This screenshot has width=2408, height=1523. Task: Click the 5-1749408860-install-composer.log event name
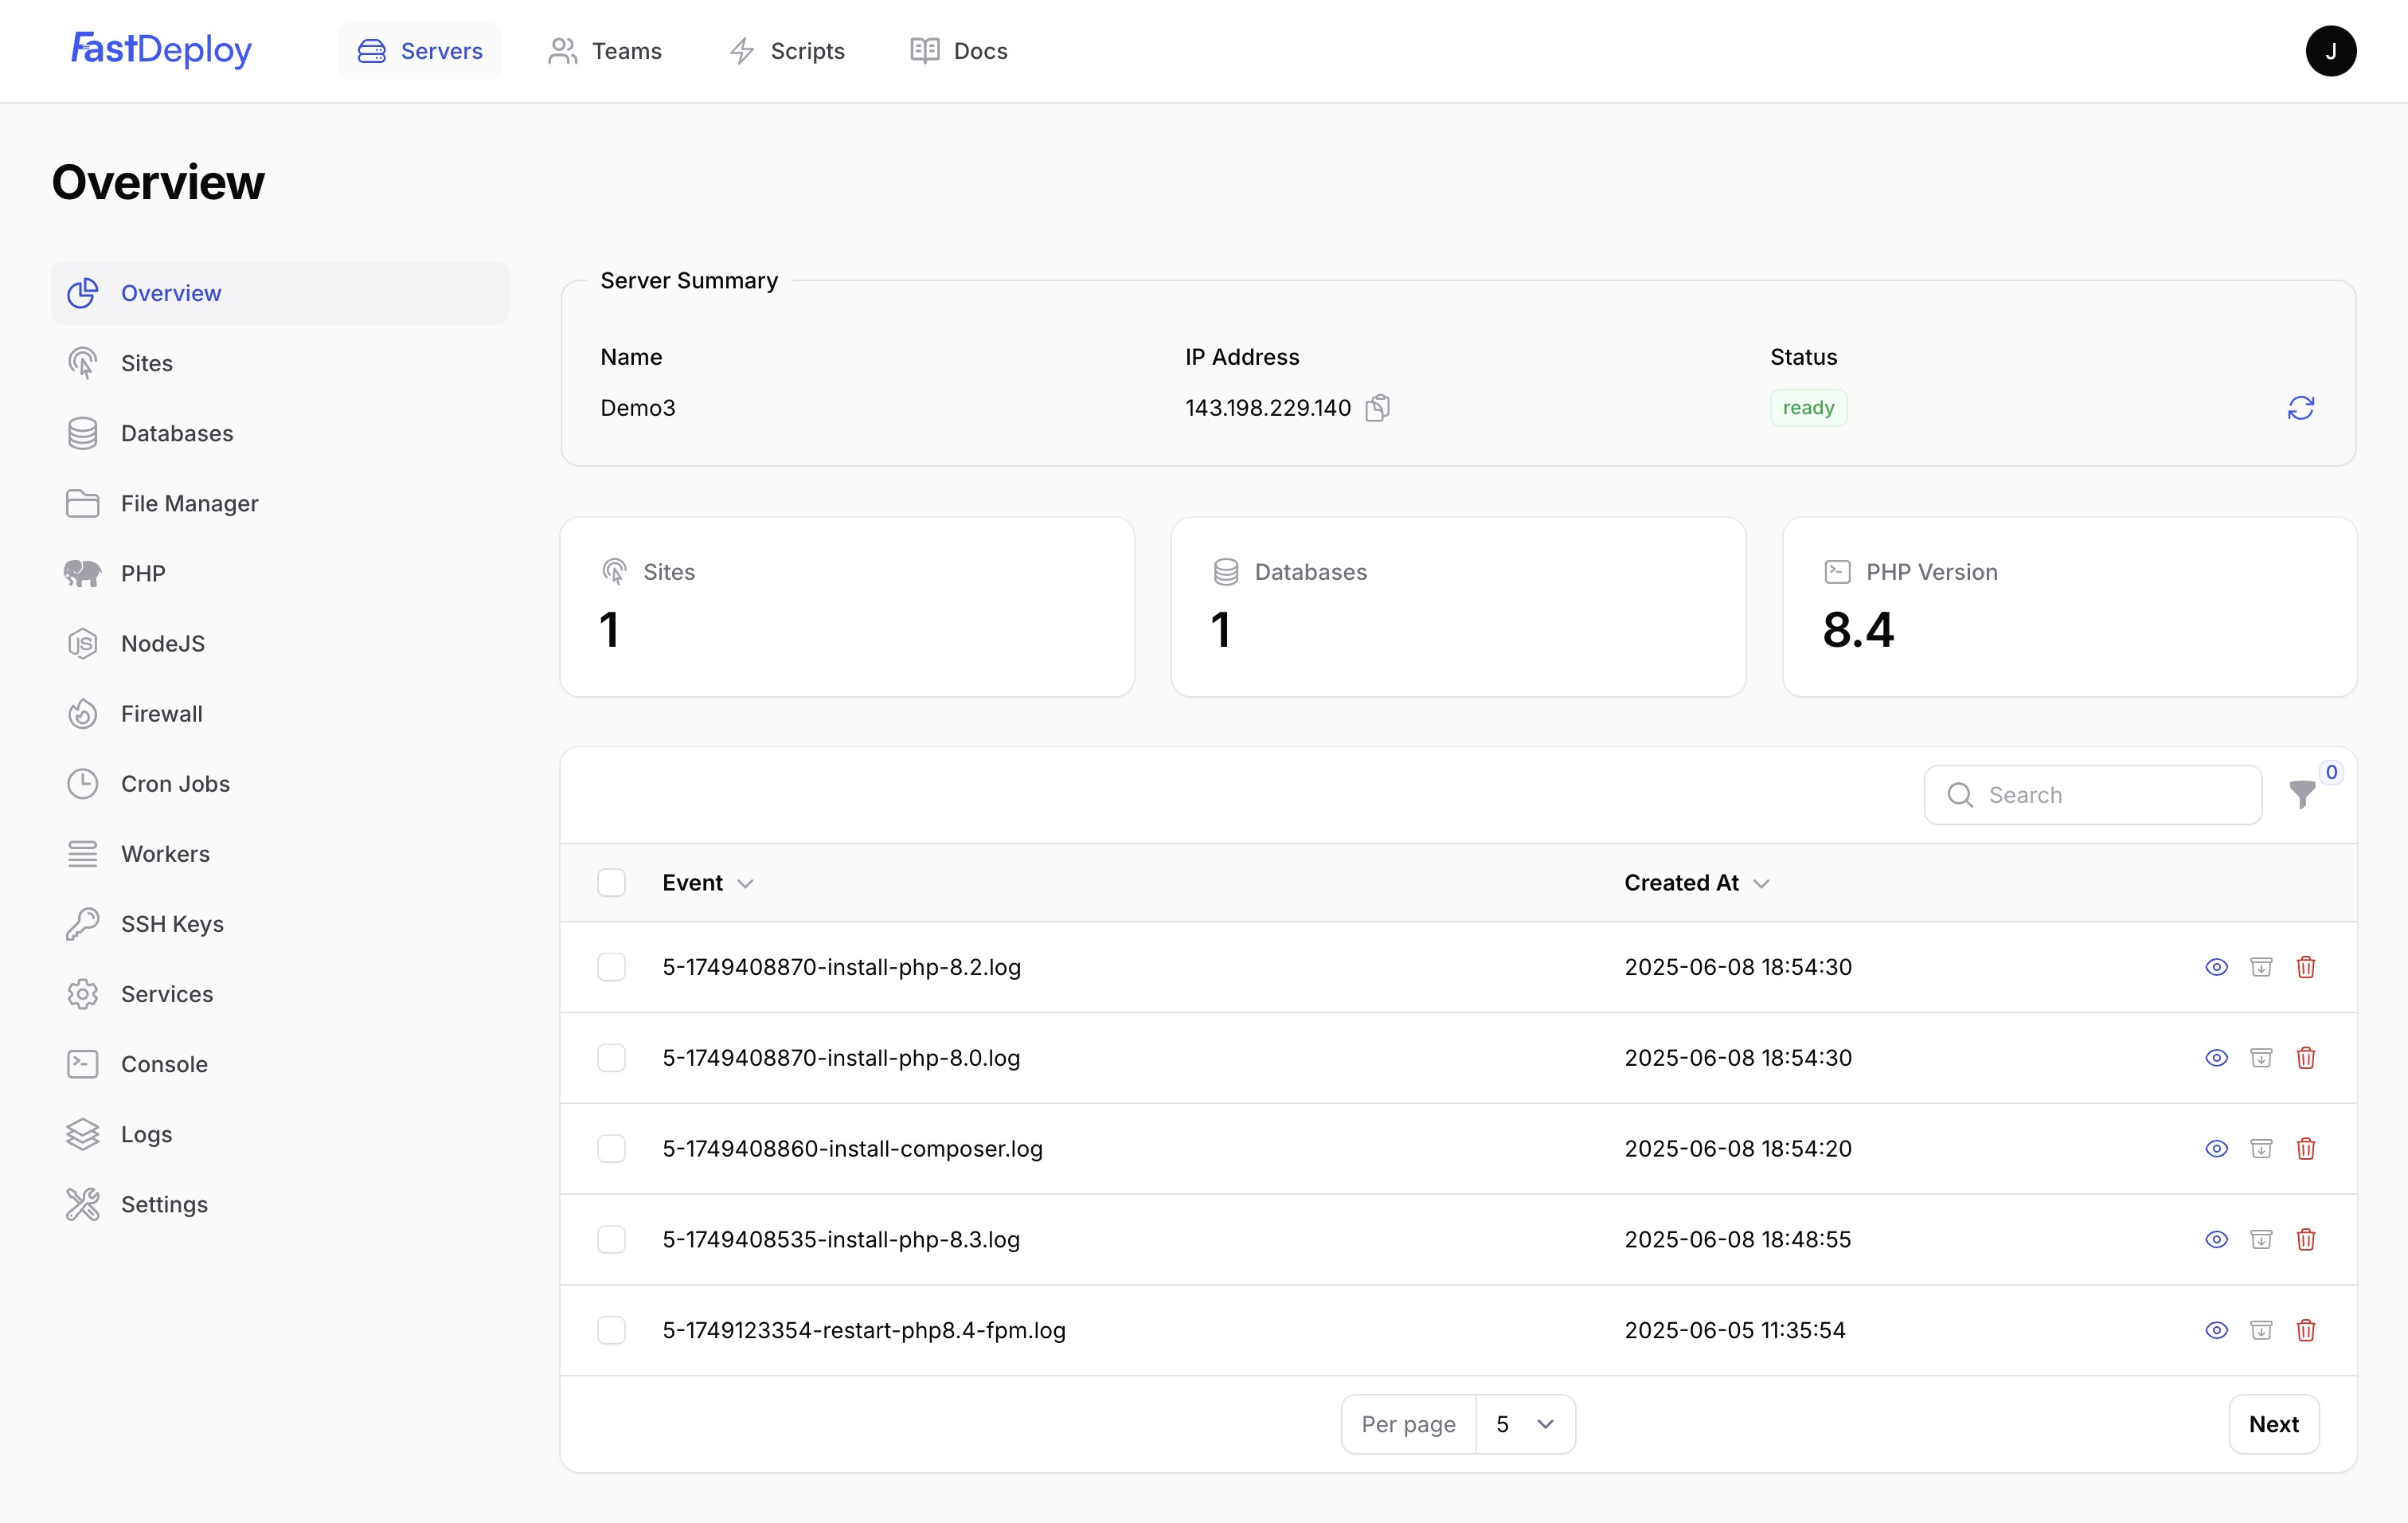pos(852,1149)
